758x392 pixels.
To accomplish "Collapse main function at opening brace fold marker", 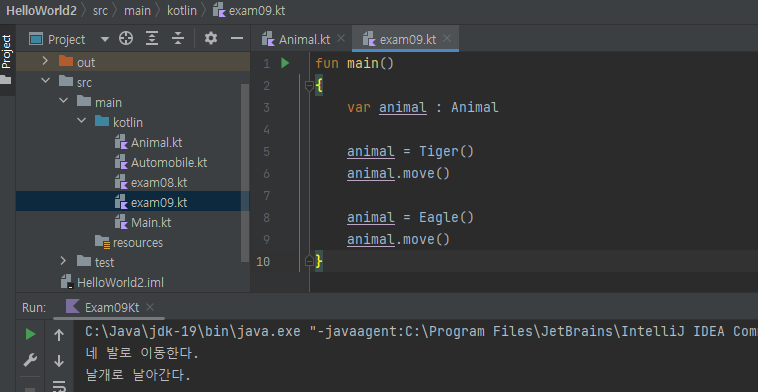I will pyautogui.click(x=309, y=86).
